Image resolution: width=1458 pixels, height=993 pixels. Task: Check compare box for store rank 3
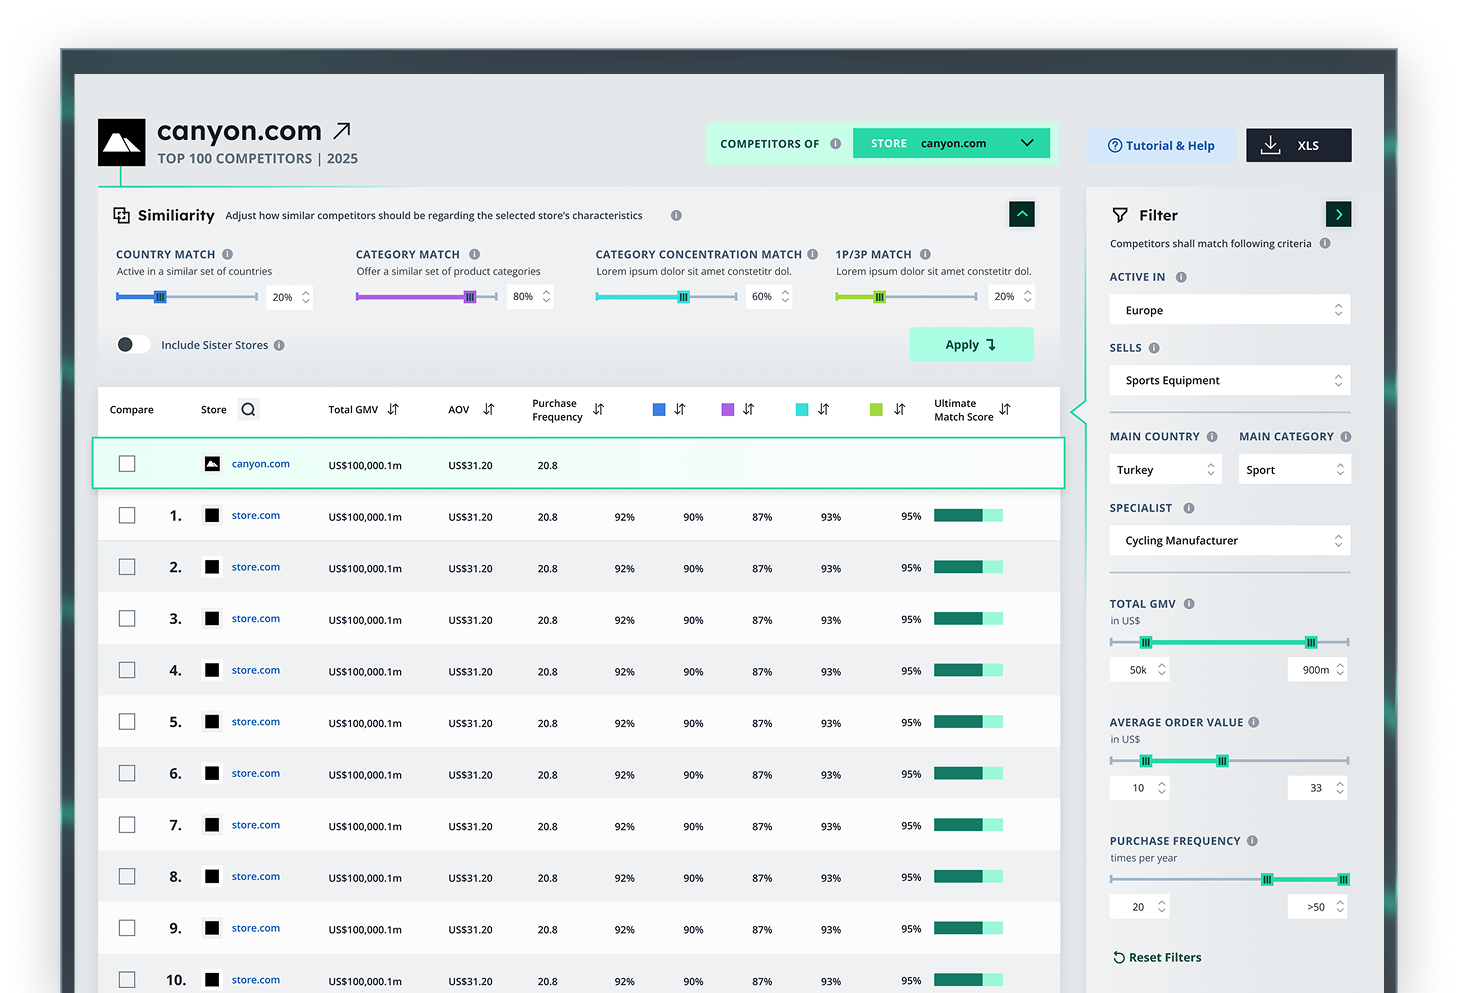point(127,619)
